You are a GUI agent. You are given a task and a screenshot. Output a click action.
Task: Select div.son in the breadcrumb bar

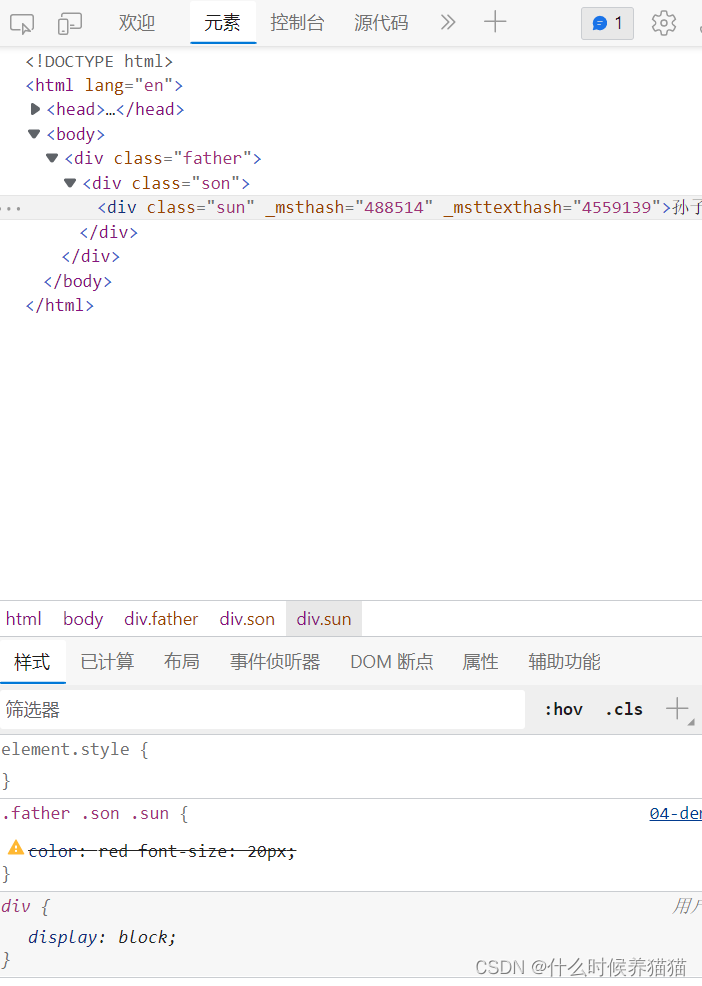coord(246,618)
